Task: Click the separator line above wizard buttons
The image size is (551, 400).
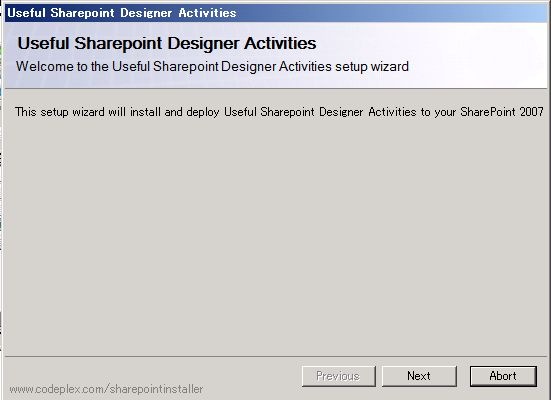Action: 276,356
